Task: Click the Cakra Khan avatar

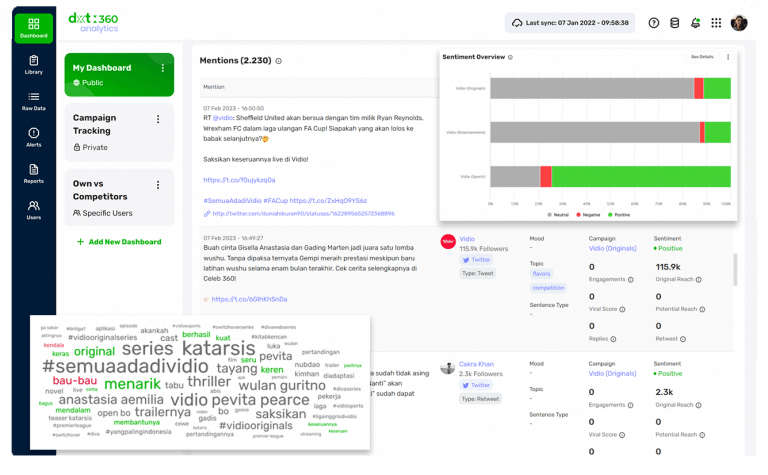Action: pyautogui.click(x=448, y=367)
